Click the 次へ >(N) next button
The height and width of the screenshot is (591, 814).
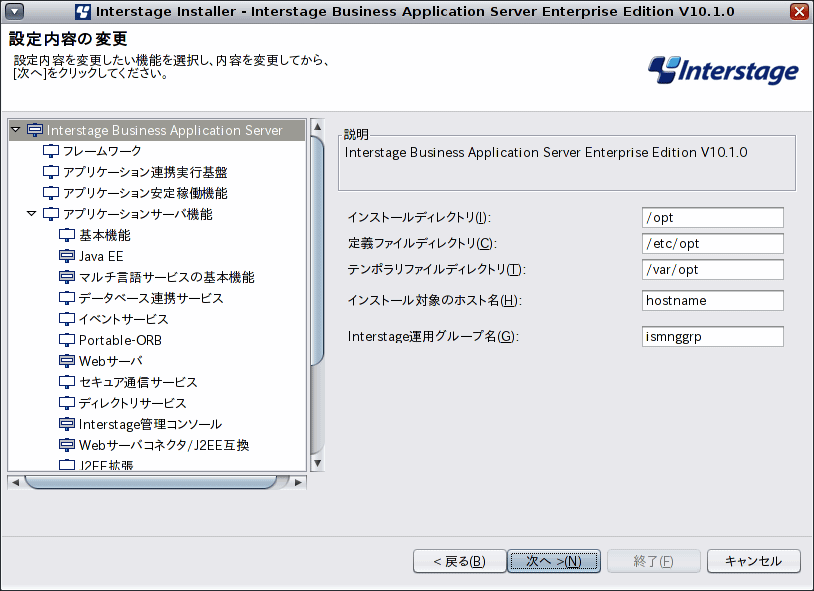point(554,561)
